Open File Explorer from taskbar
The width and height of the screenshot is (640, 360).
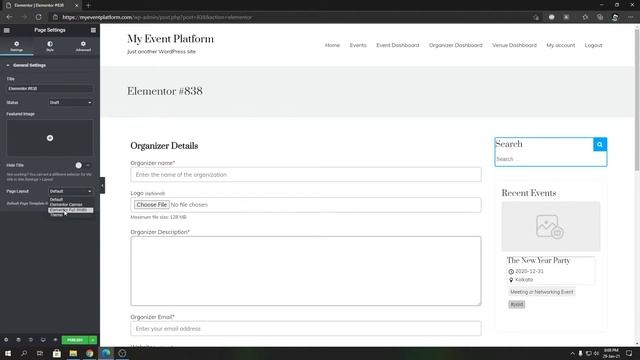pos(73,353)
